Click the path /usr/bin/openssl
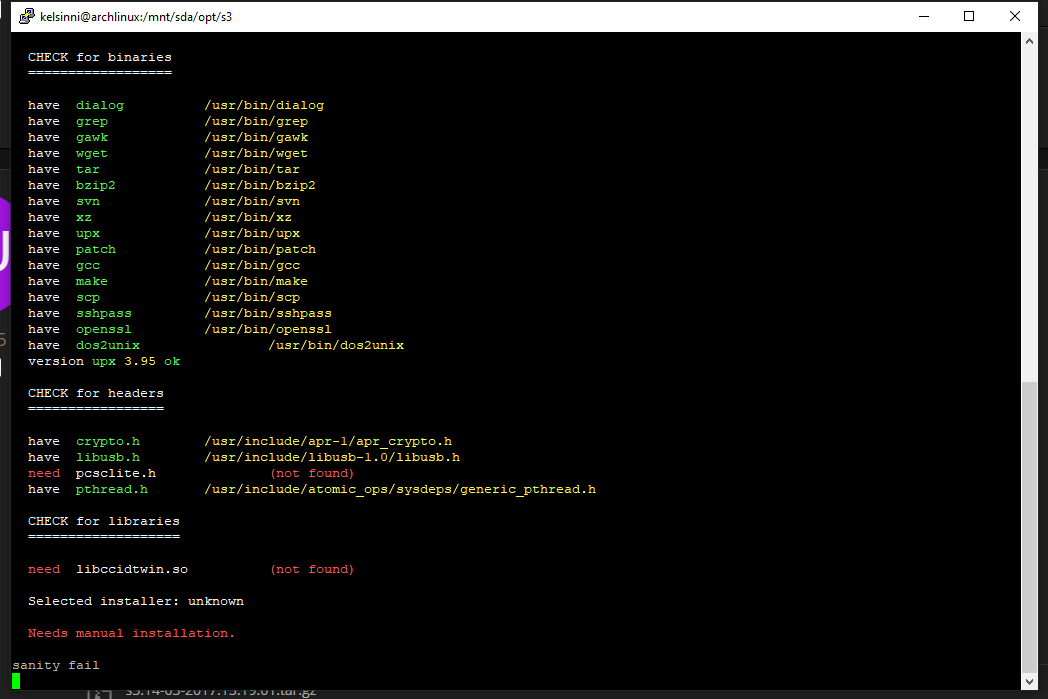 [x=268, y=329]
